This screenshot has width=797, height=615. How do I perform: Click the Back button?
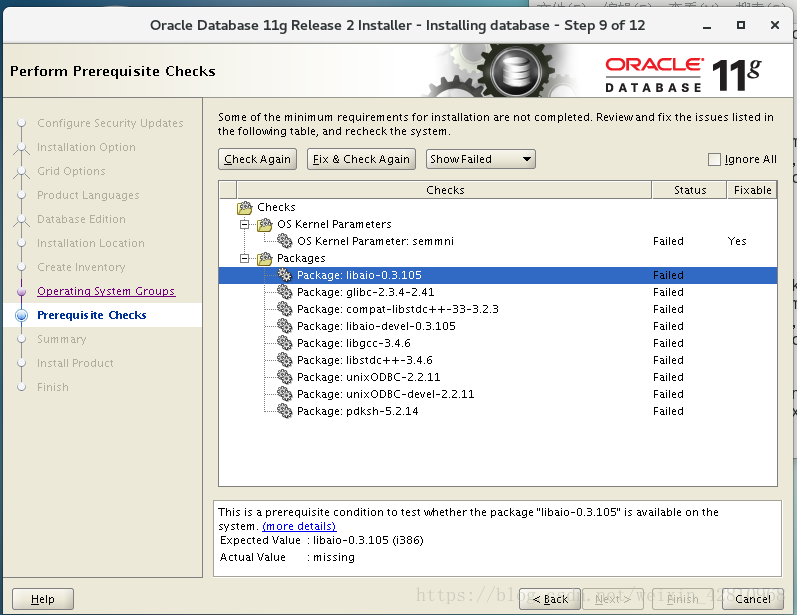tap(550, 599)
